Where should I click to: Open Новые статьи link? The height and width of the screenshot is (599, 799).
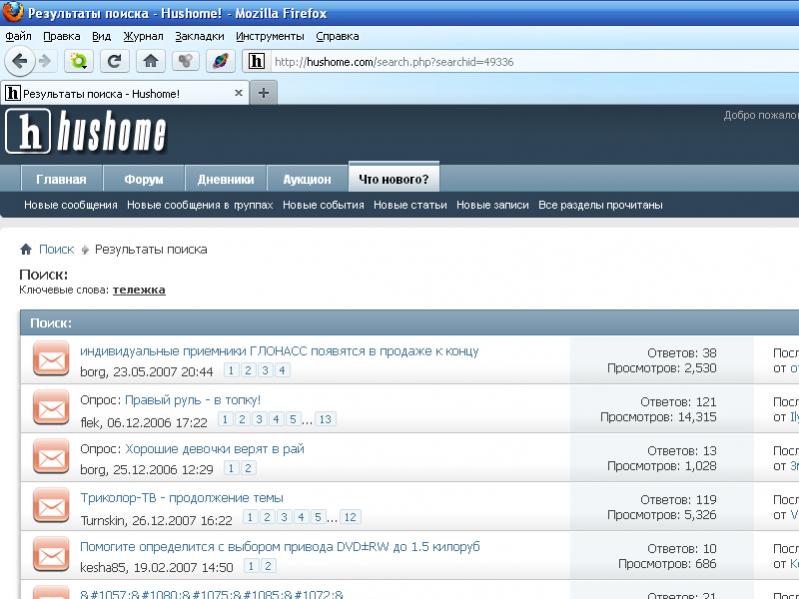point(410,205)
